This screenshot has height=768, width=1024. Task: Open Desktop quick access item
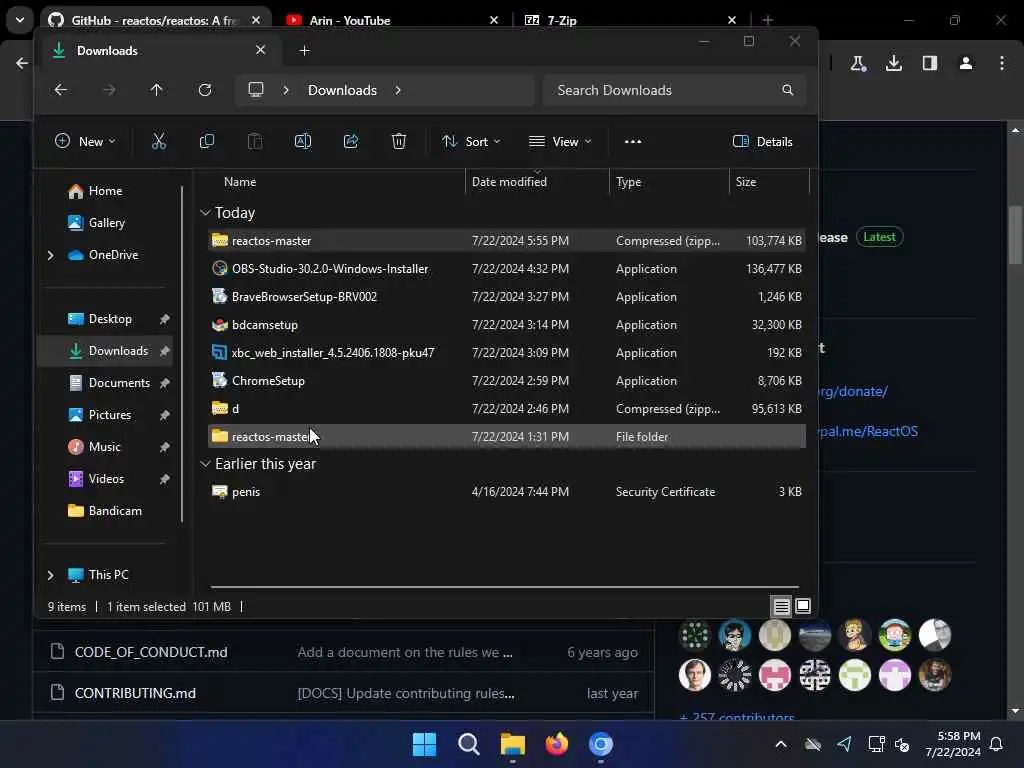tap(100, 319)
